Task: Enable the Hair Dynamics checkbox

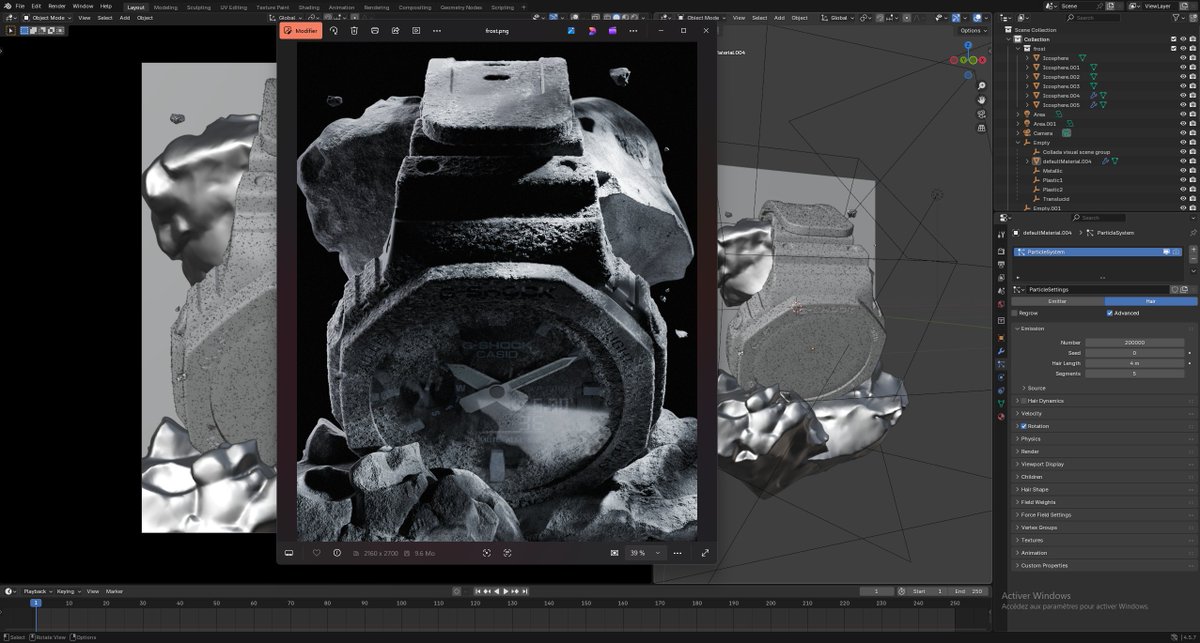Action: tap(1023, 401)
